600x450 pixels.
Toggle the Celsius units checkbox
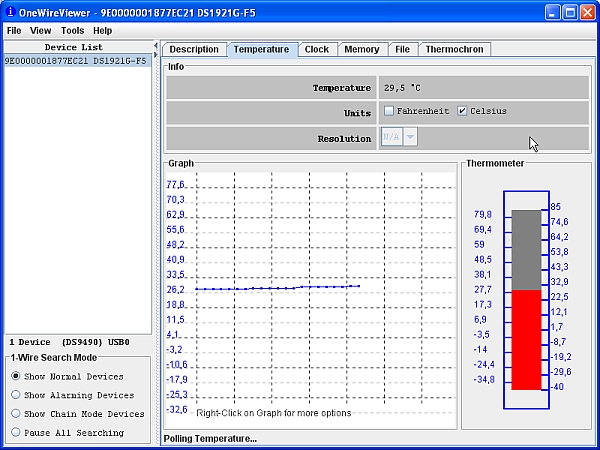(462, 111)
